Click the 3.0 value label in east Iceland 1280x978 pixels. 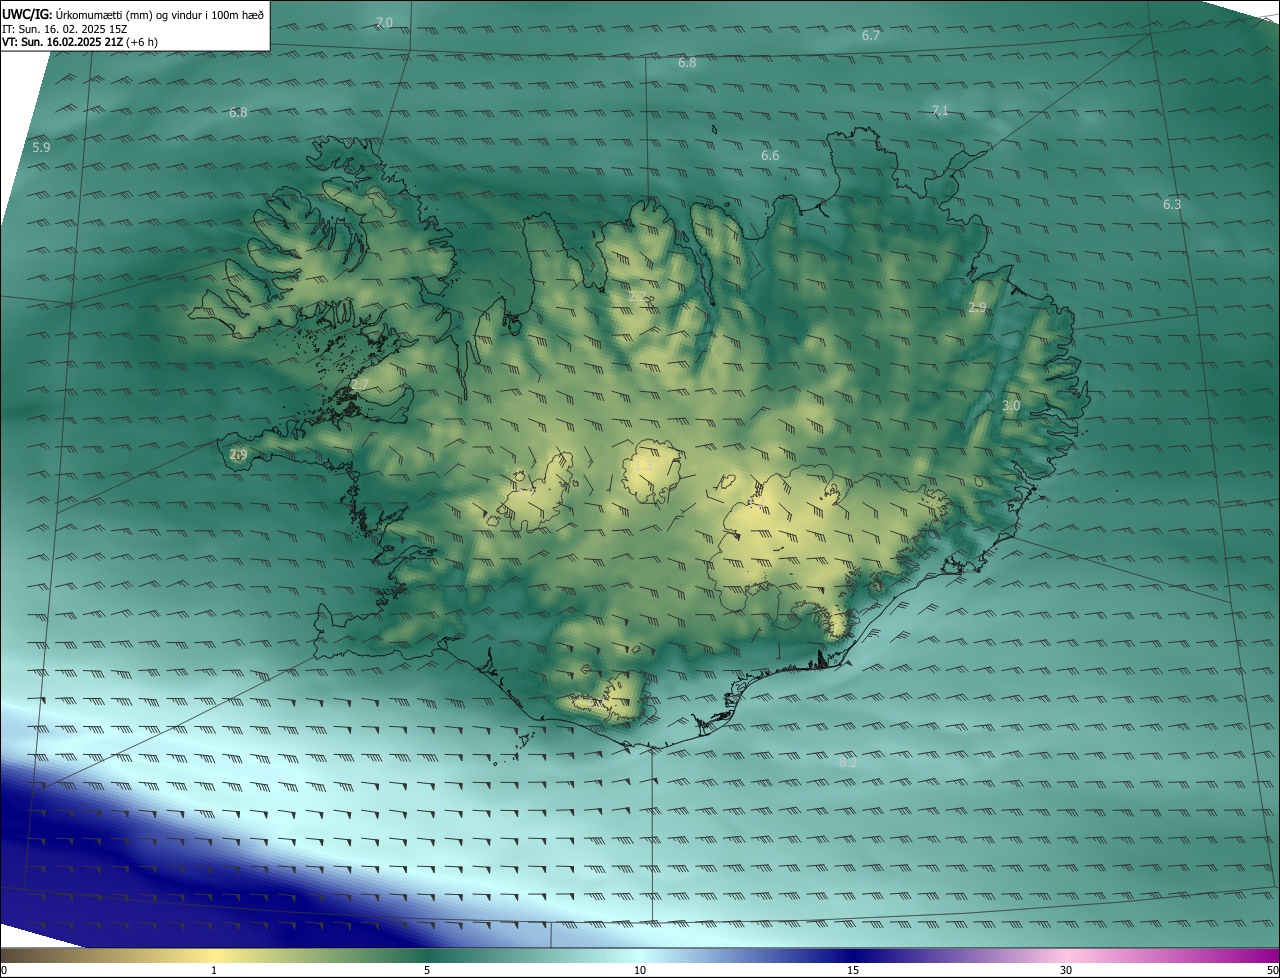point(1011,405)
